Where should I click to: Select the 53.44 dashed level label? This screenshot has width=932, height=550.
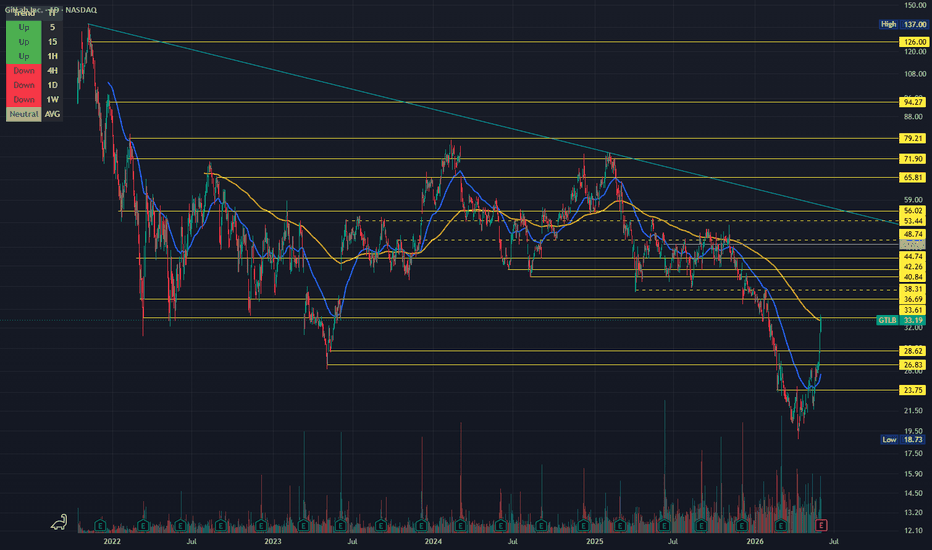coord(913,221)
